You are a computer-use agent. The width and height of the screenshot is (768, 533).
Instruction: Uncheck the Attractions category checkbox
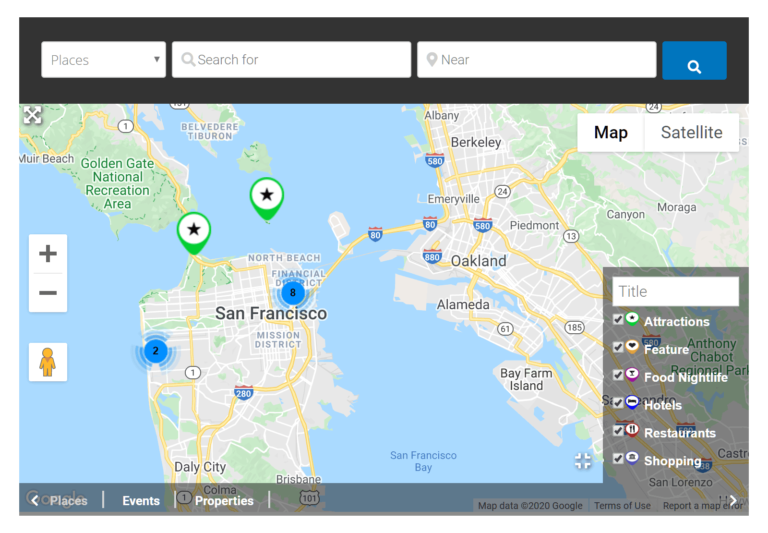(x=618, y=319)
